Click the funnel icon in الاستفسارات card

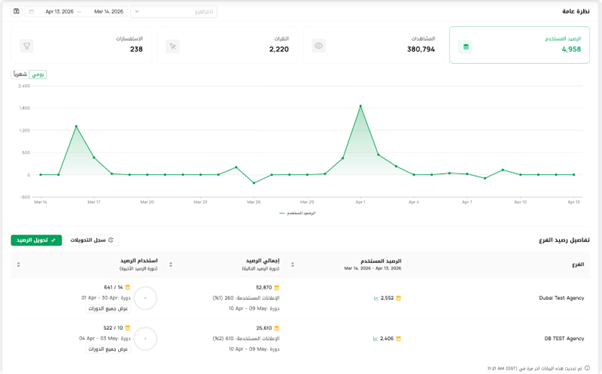(x=26, y=46)
